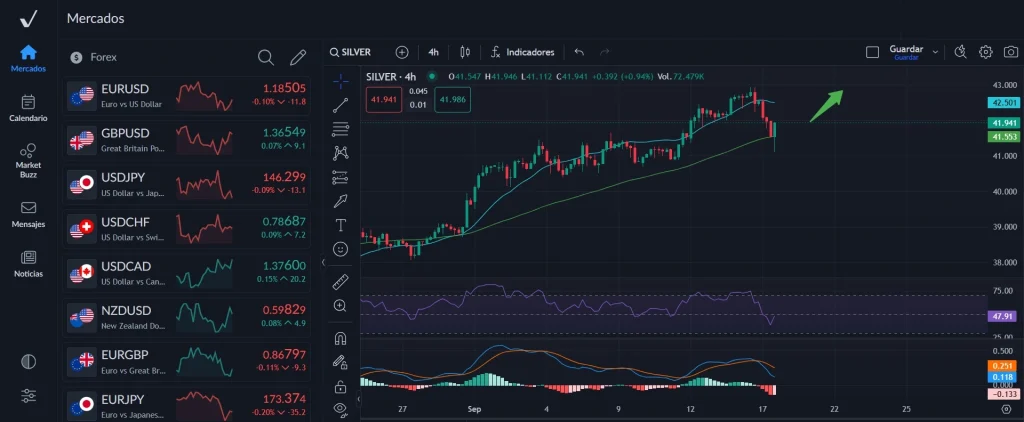Open the Forex category selector
The width and height of the screenshot is (1024, 422).
click(x=94, y=57)
